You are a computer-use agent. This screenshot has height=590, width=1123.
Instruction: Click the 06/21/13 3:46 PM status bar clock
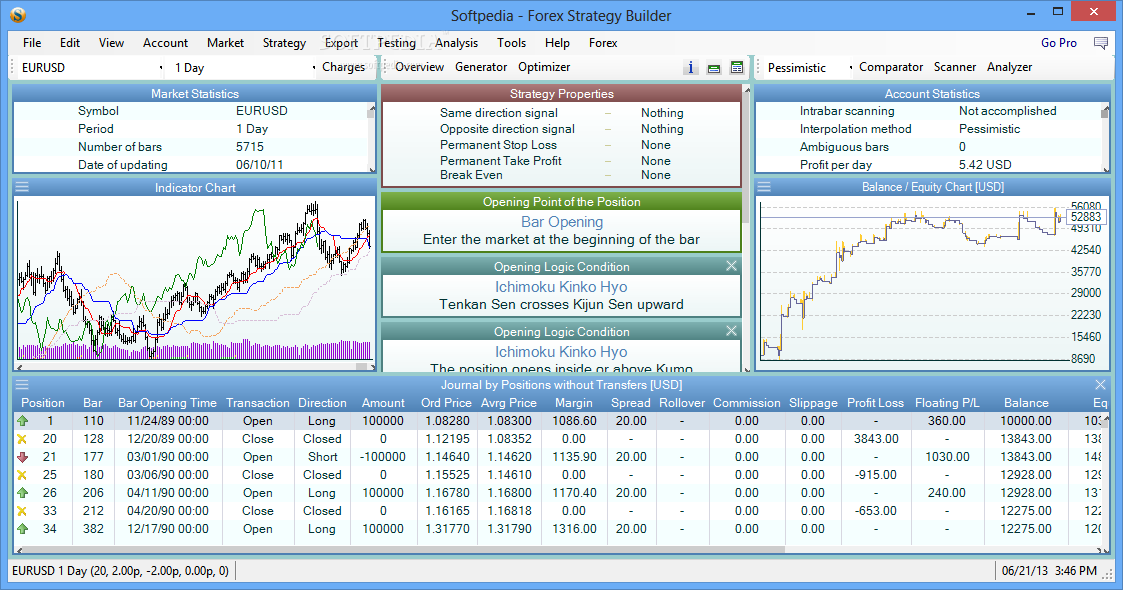[1049, 571]
